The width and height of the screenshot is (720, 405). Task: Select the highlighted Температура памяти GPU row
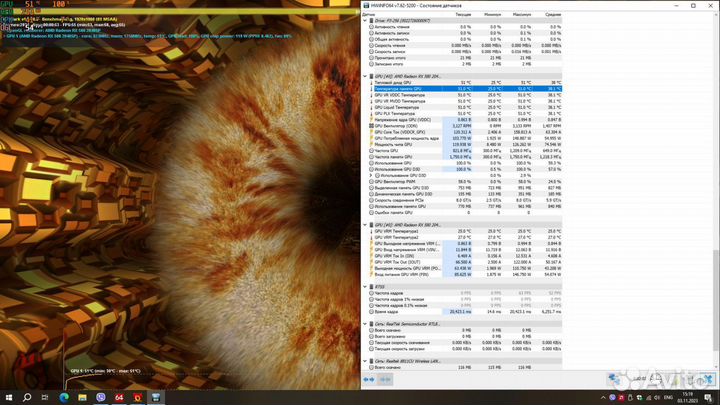click(x=465, y=89)
